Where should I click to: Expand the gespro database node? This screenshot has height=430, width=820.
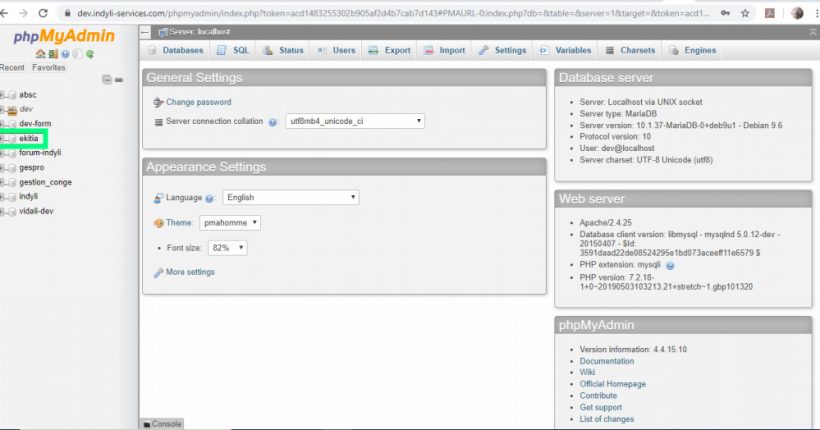[x=2, y=168]
